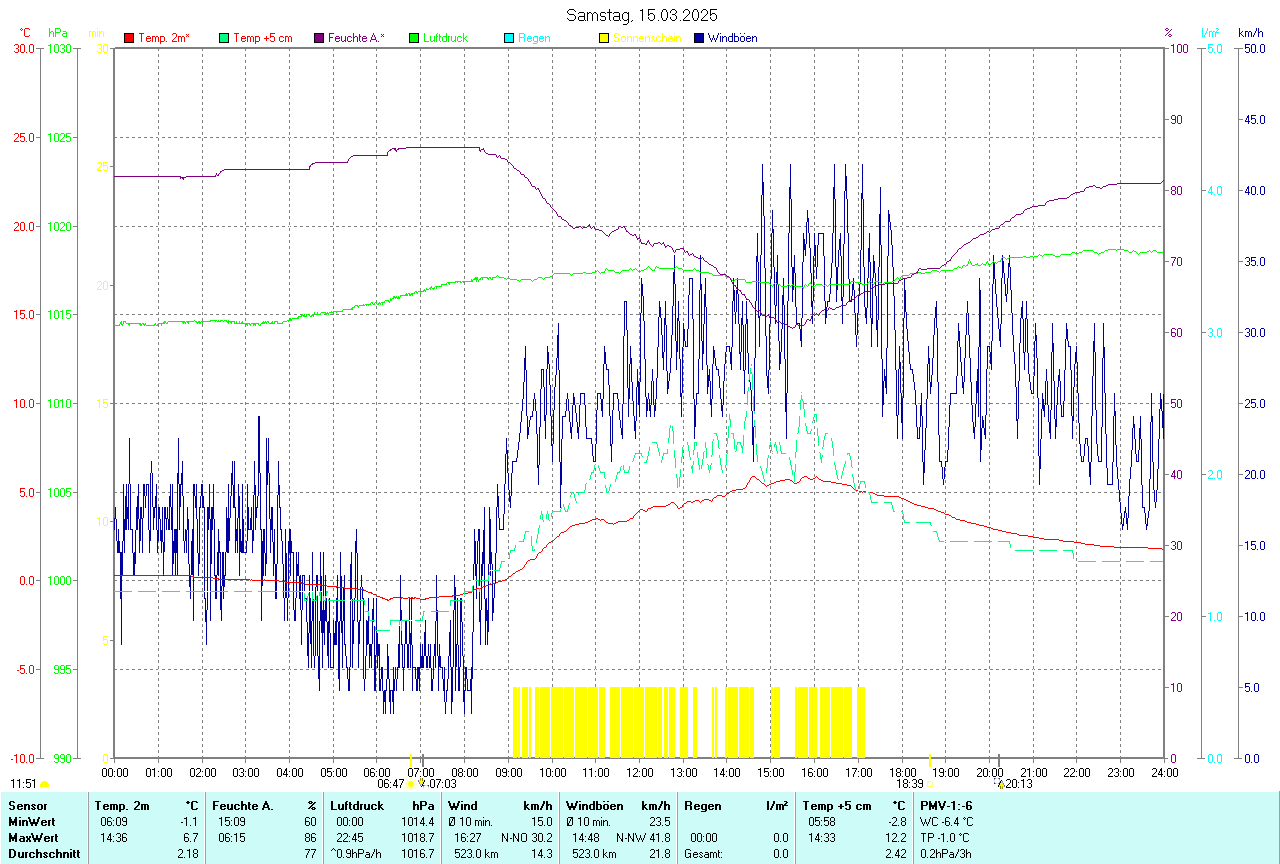
Task: Click the 00:00 mark on time axis
Action: click(x=115, y=772)
